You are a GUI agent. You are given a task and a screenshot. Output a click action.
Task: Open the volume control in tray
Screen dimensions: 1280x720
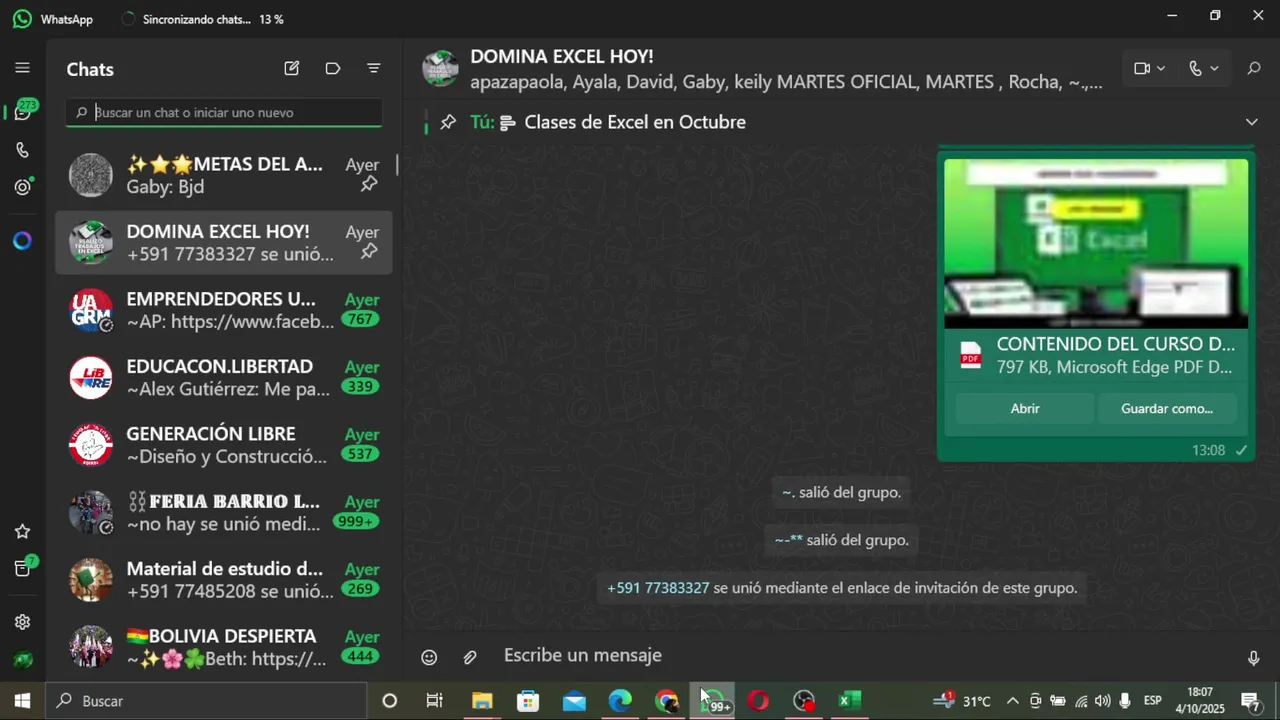point(1102,701)
